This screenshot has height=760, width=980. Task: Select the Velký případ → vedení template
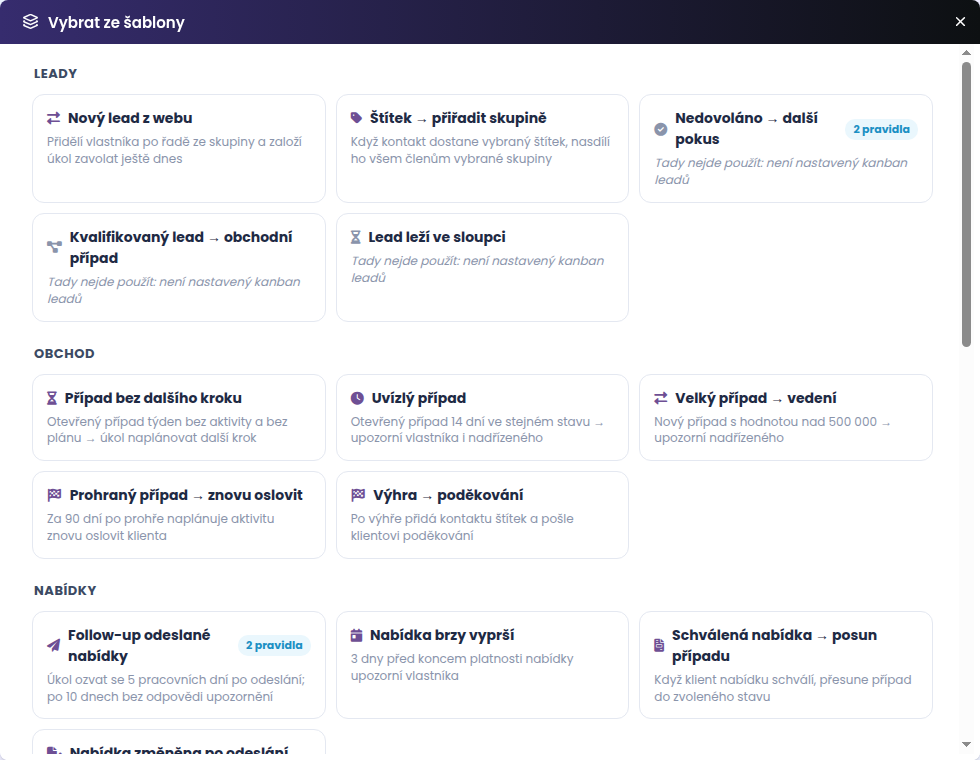pos(786,418)
